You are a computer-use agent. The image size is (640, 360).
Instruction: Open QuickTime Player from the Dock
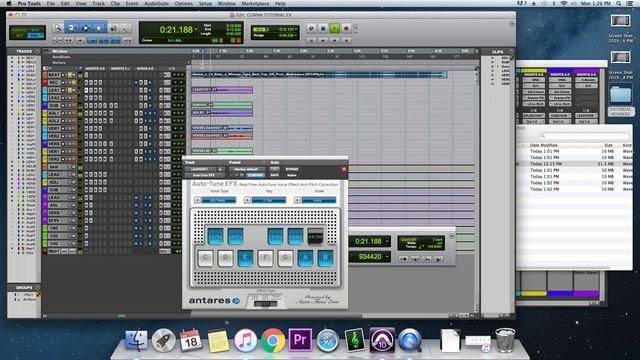coord(410,340)
